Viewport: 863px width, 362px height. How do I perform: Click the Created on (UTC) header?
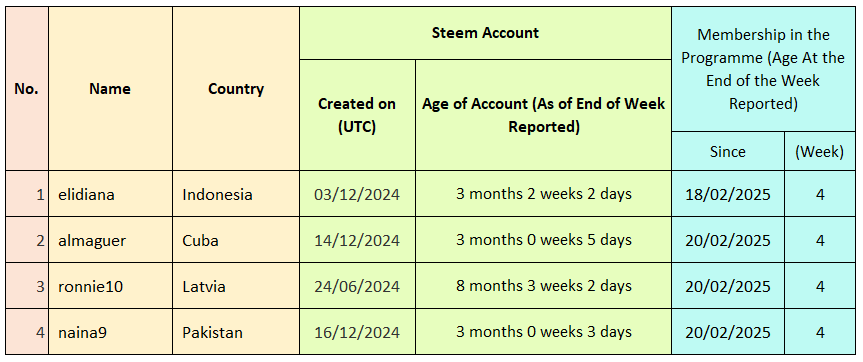(x=357, y=115)
